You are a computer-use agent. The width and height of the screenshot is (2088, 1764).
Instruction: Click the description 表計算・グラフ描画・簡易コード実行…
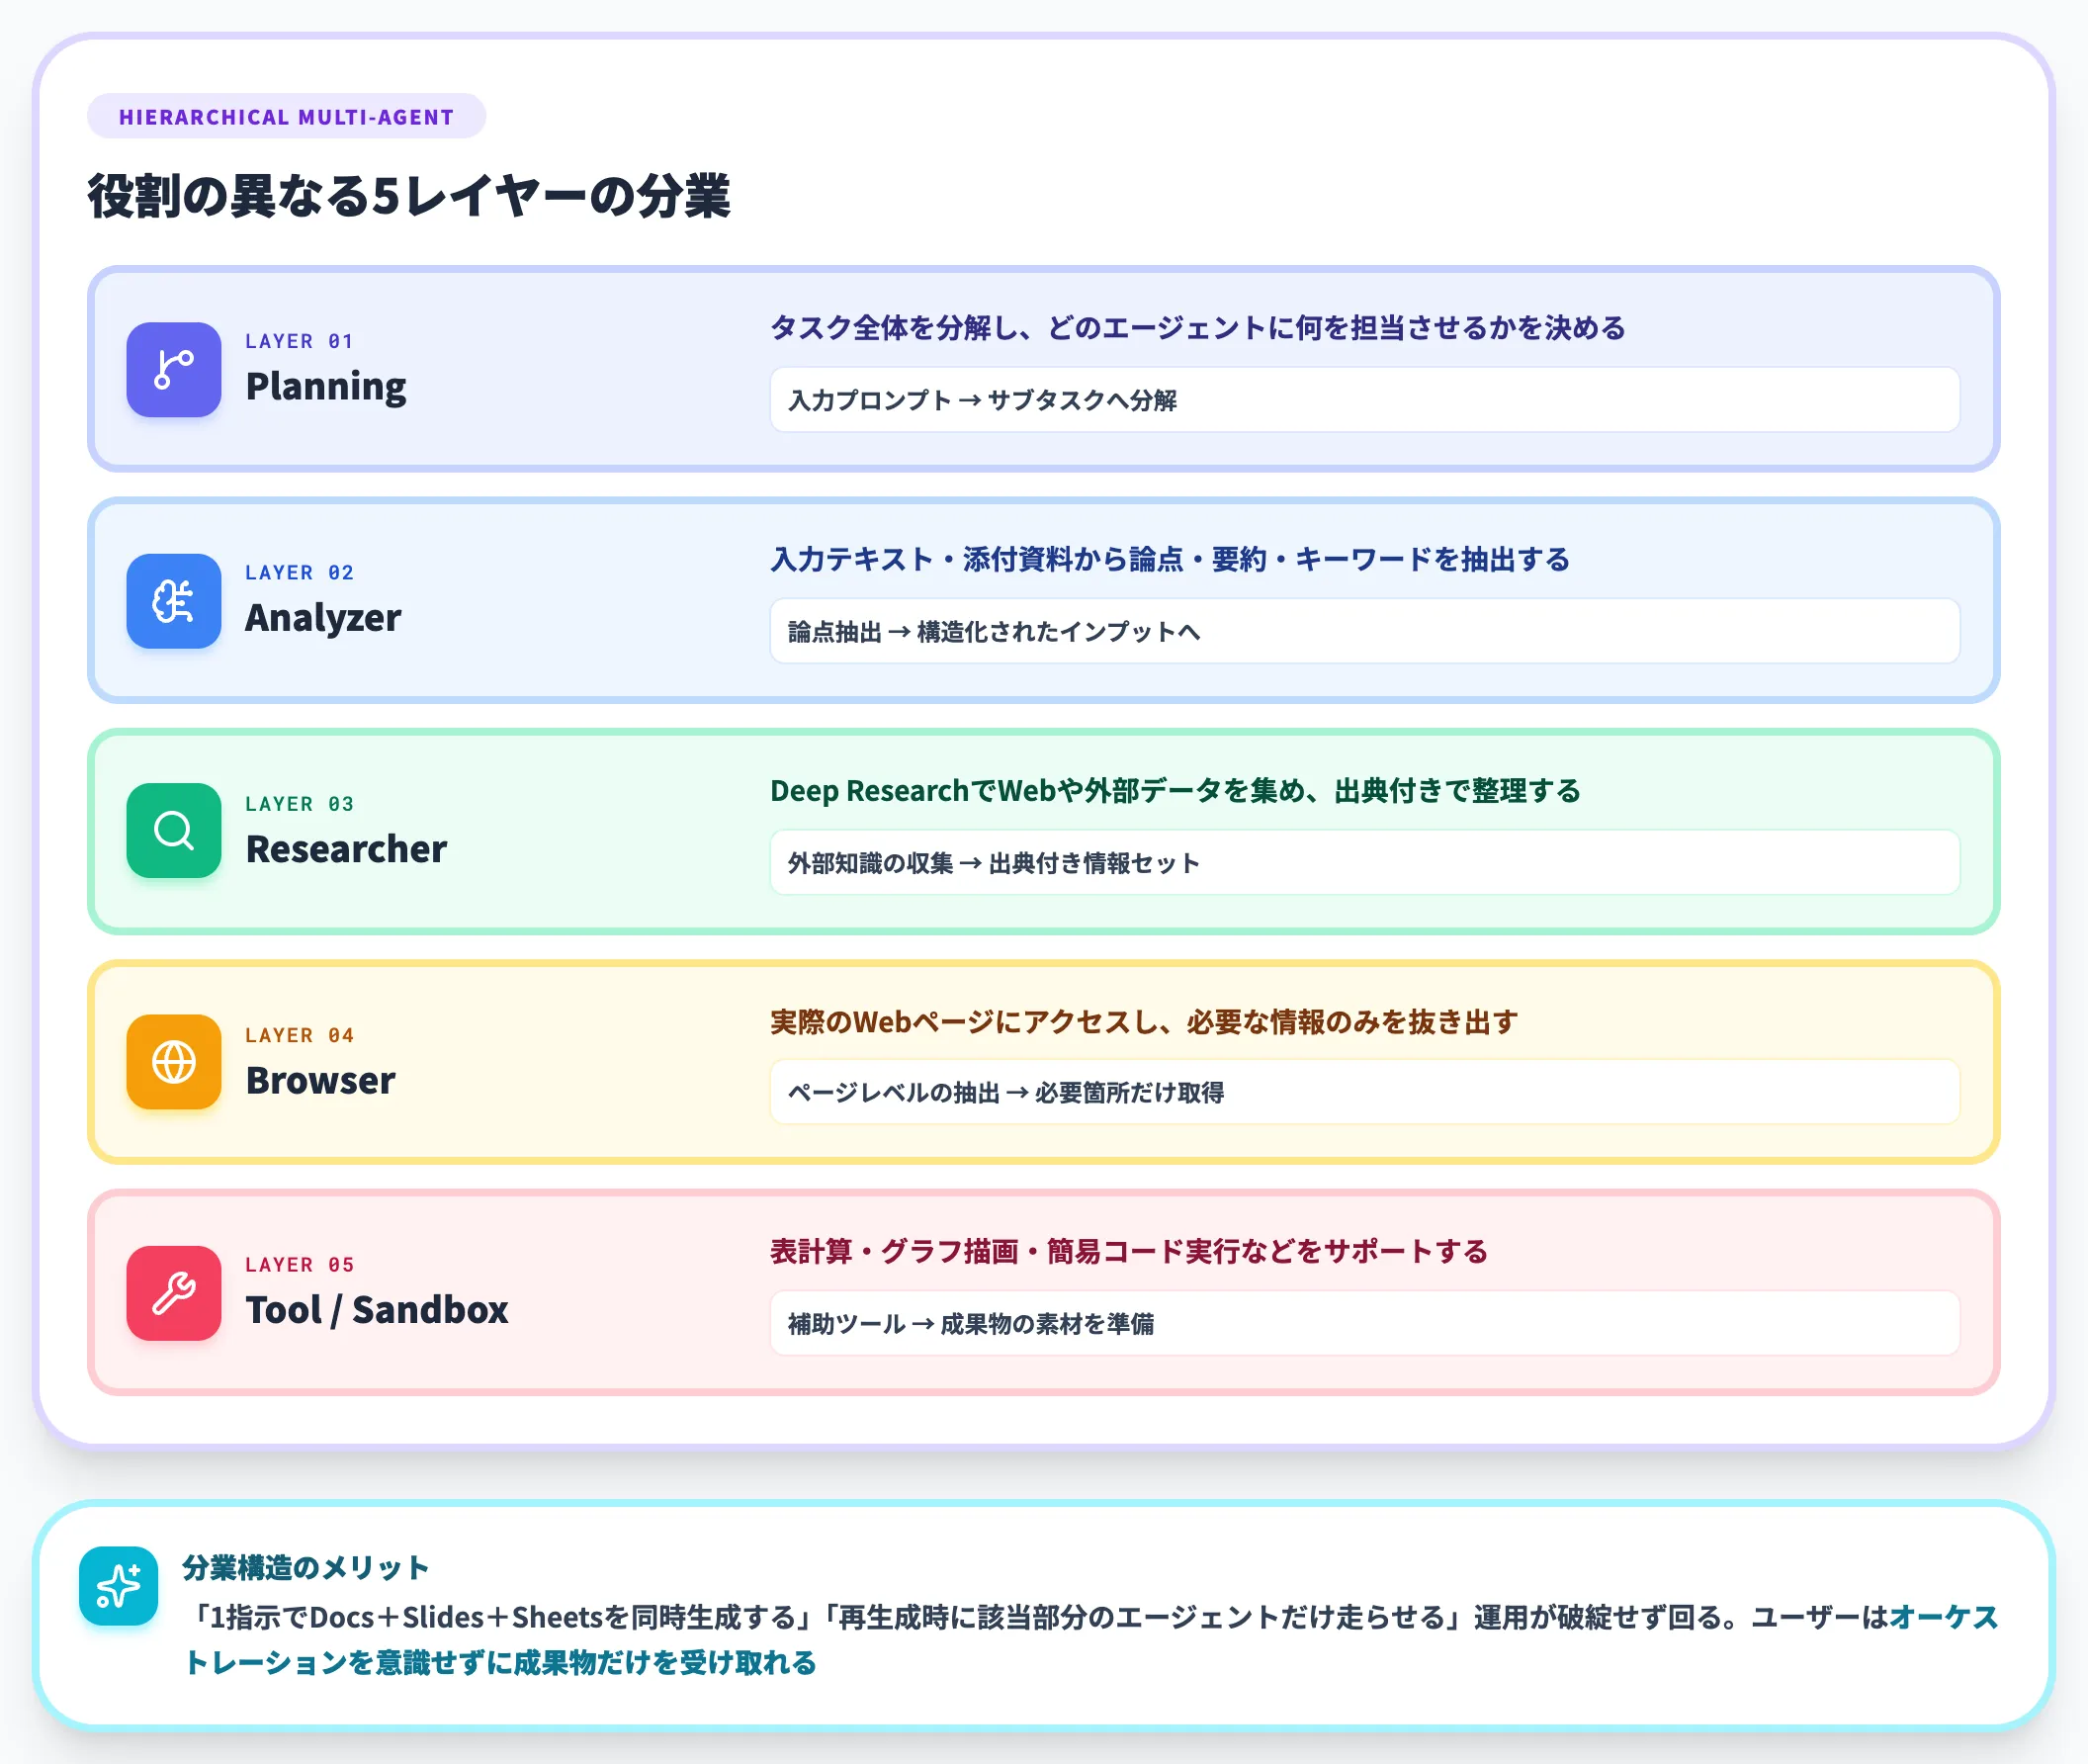tap(1129, 1252)
